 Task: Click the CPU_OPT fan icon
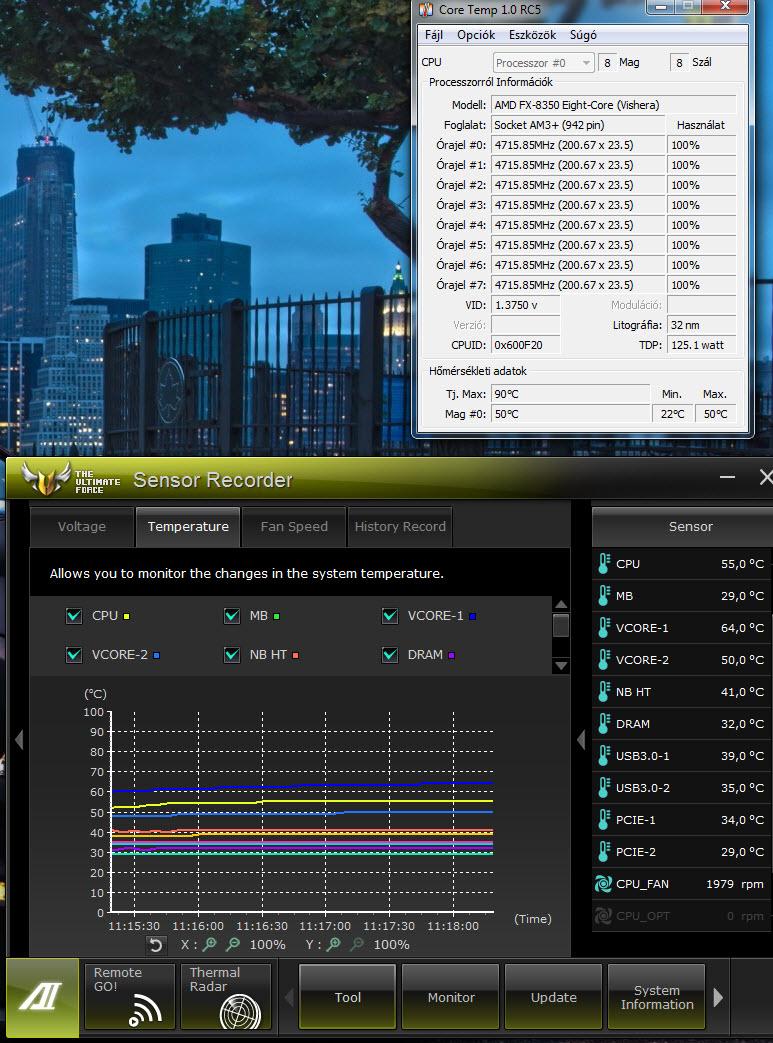click(603, 915)
